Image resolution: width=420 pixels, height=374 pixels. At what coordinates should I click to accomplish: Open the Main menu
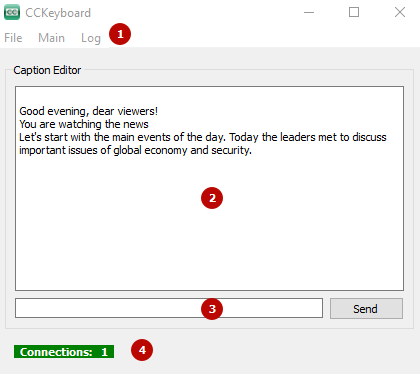[51, 38]
